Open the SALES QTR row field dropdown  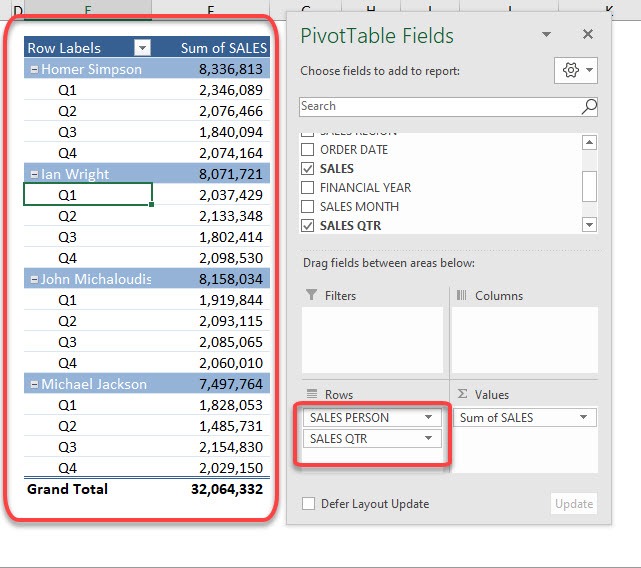click(x=428, y=438)
